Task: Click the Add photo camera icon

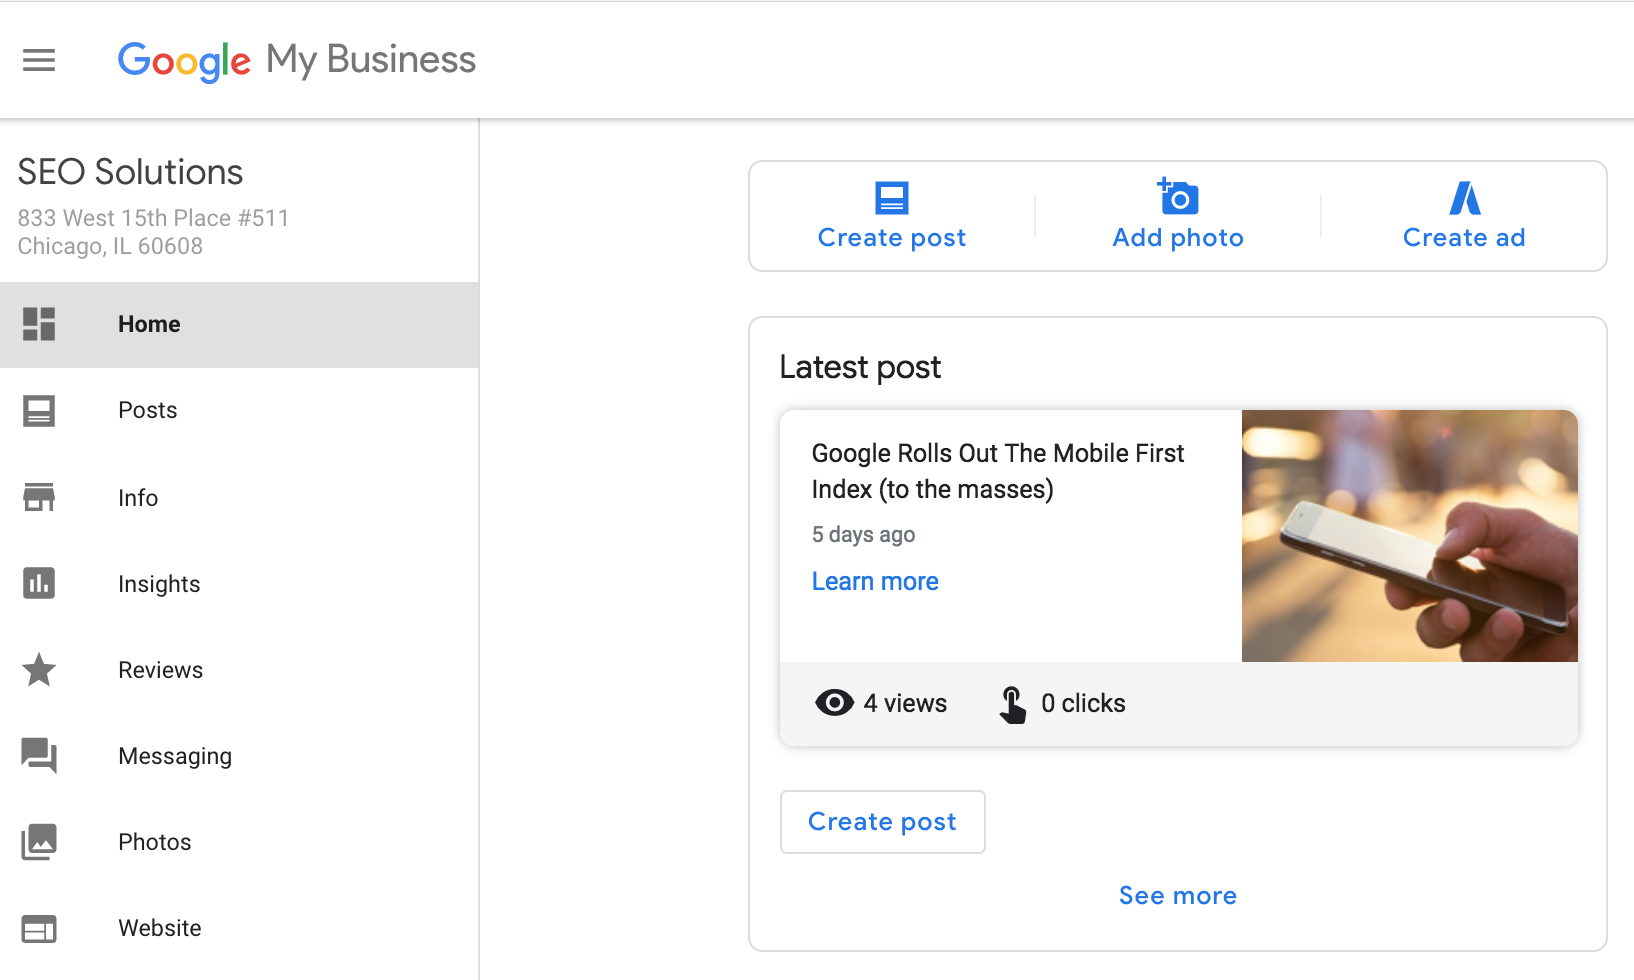Action: pyautogui.click(x=1178, y=197)
